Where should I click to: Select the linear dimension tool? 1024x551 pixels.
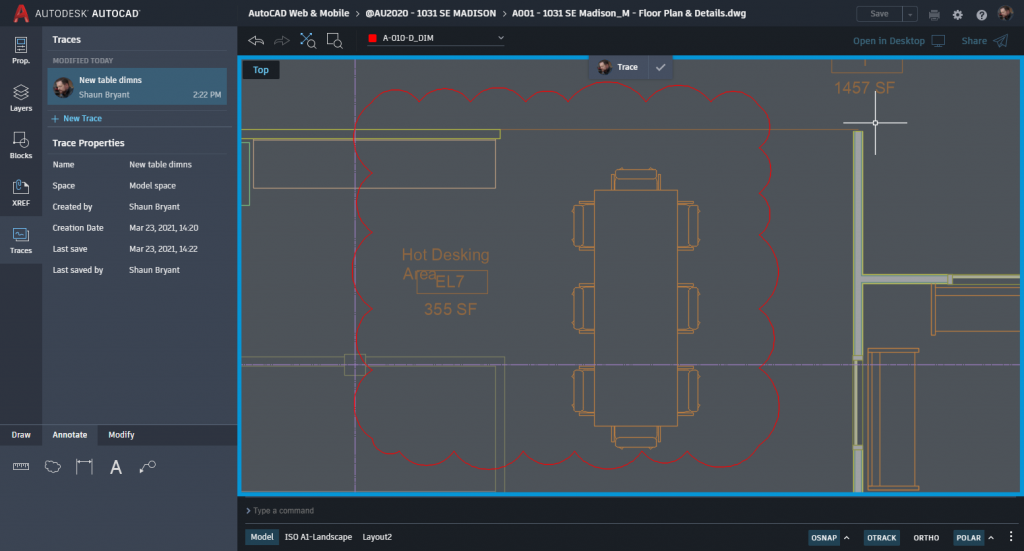[84, 467]
